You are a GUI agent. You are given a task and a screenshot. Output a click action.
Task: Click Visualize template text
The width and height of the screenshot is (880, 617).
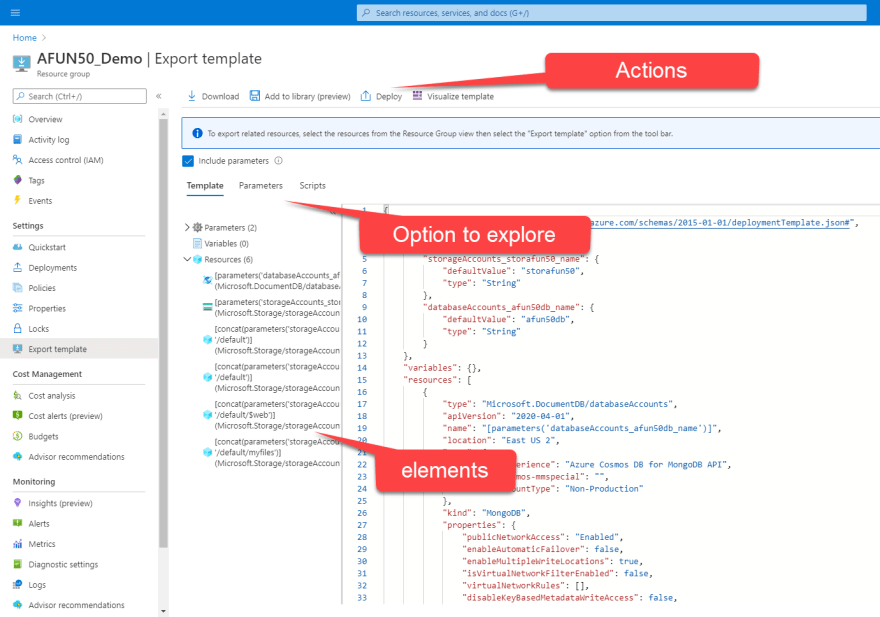[461, 97]
